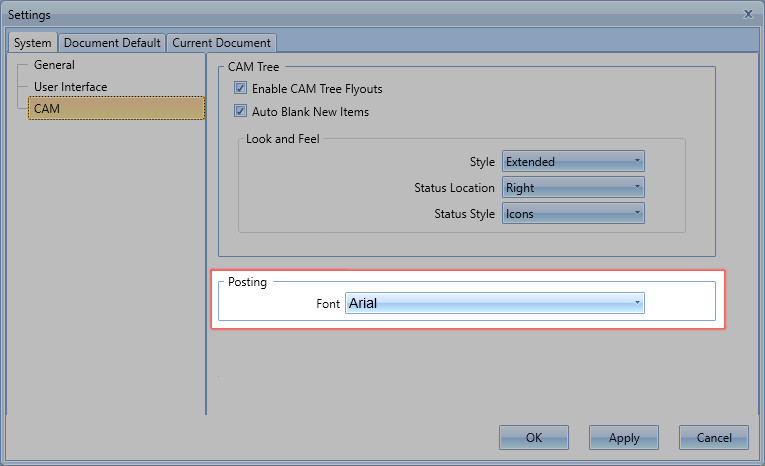The width and height of the screenshot is (765, 466).
Task: Open the Status Style Icons dropdown
Action: (573, 213)
